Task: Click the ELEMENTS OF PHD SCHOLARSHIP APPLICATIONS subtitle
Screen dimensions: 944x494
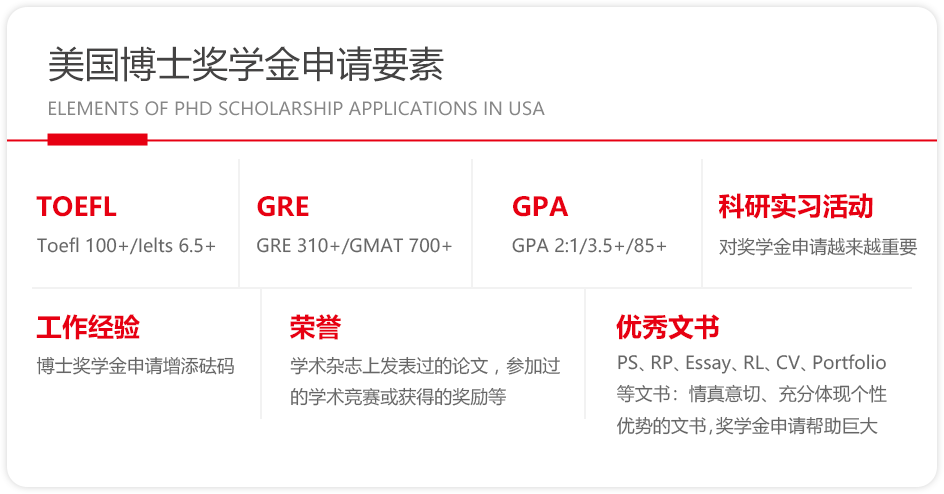Action: pyautogui.click(x=296, y=109)
